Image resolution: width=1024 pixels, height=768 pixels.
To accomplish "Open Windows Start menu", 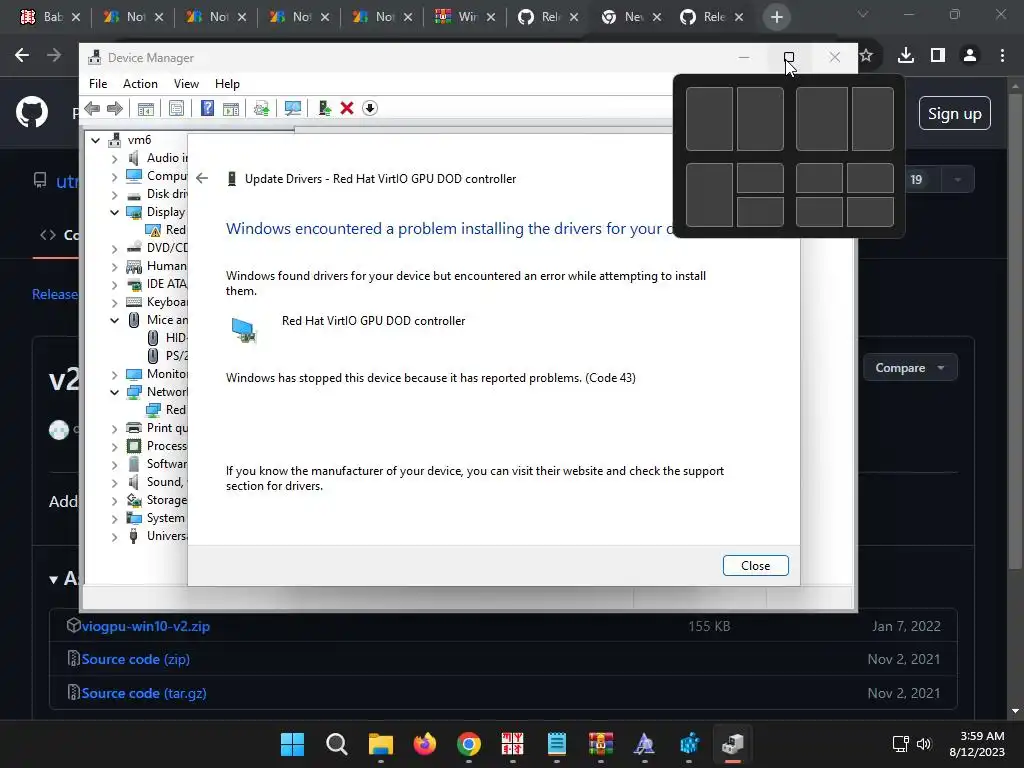I will click(x=292, y=744).
